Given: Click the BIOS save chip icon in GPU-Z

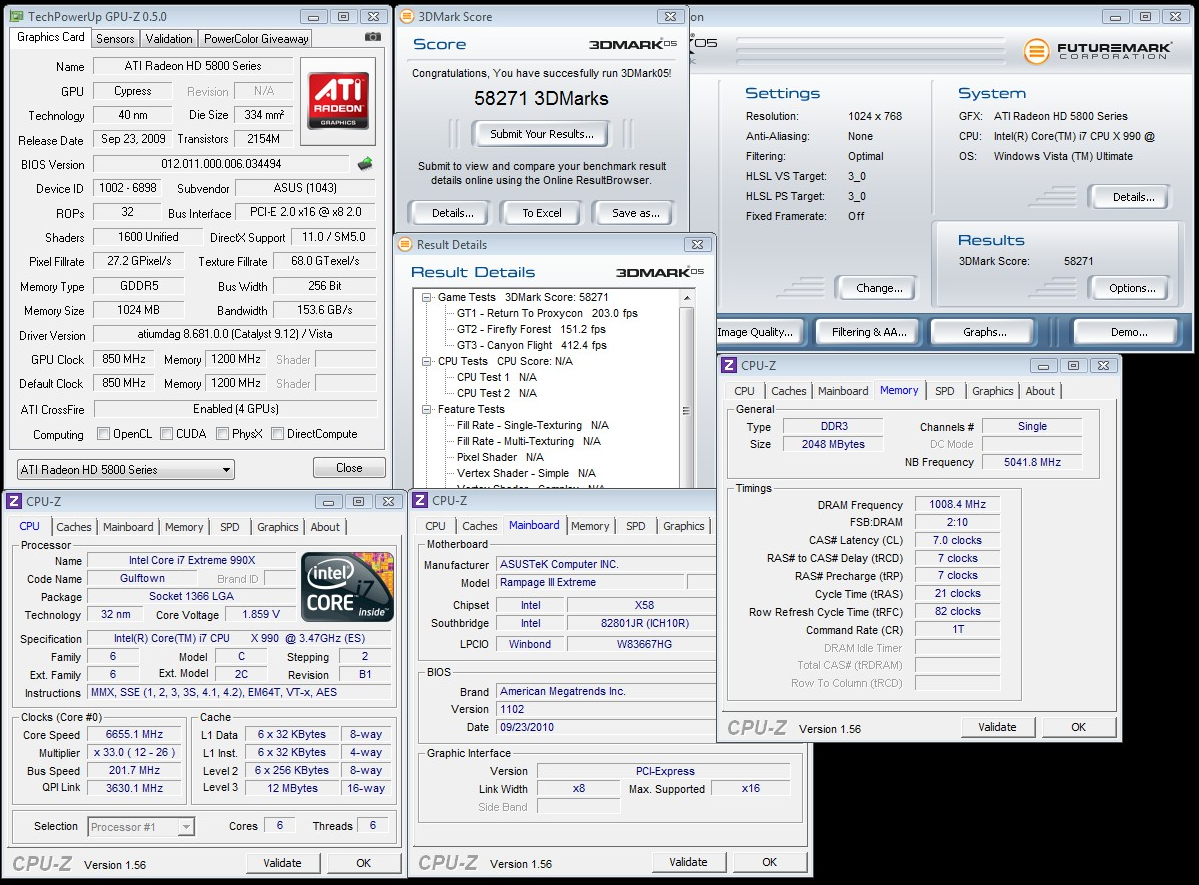Looking at the screenshot, I should pyautogui.click(x=366, y=163).
